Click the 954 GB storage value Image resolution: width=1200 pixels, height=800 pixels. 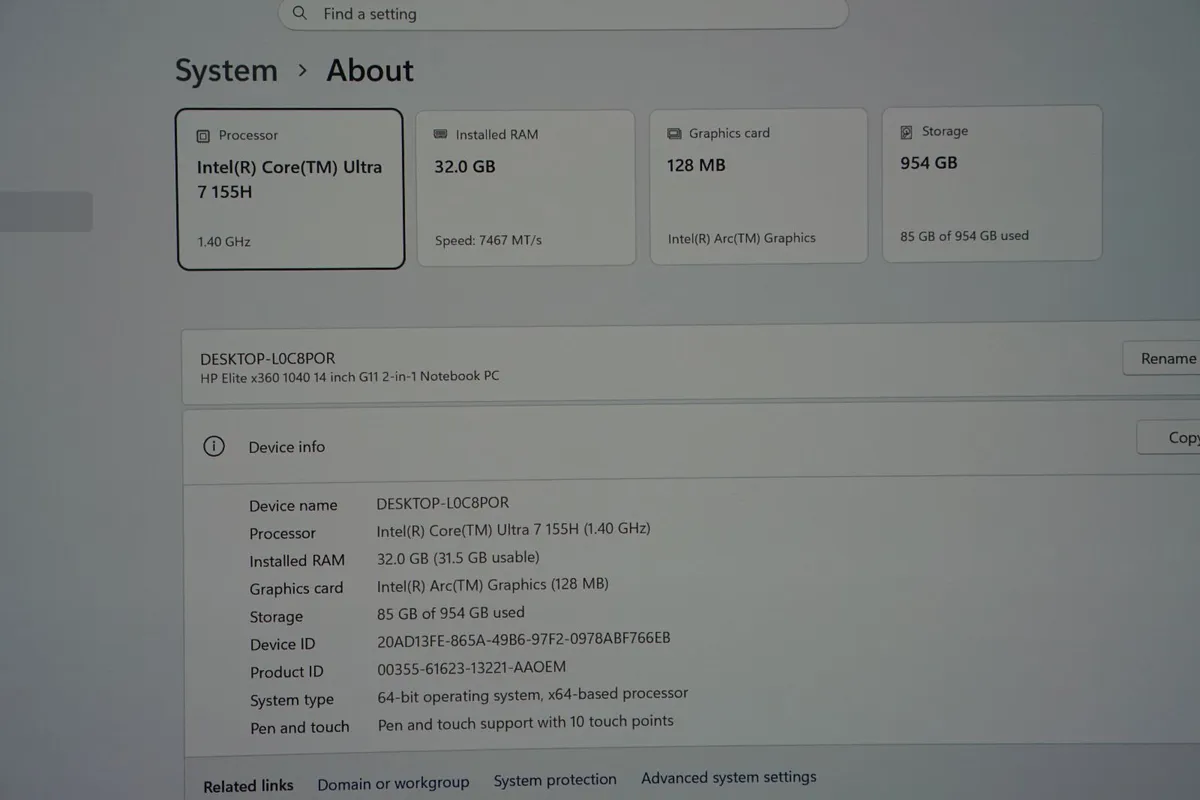[x=929, y=163]
